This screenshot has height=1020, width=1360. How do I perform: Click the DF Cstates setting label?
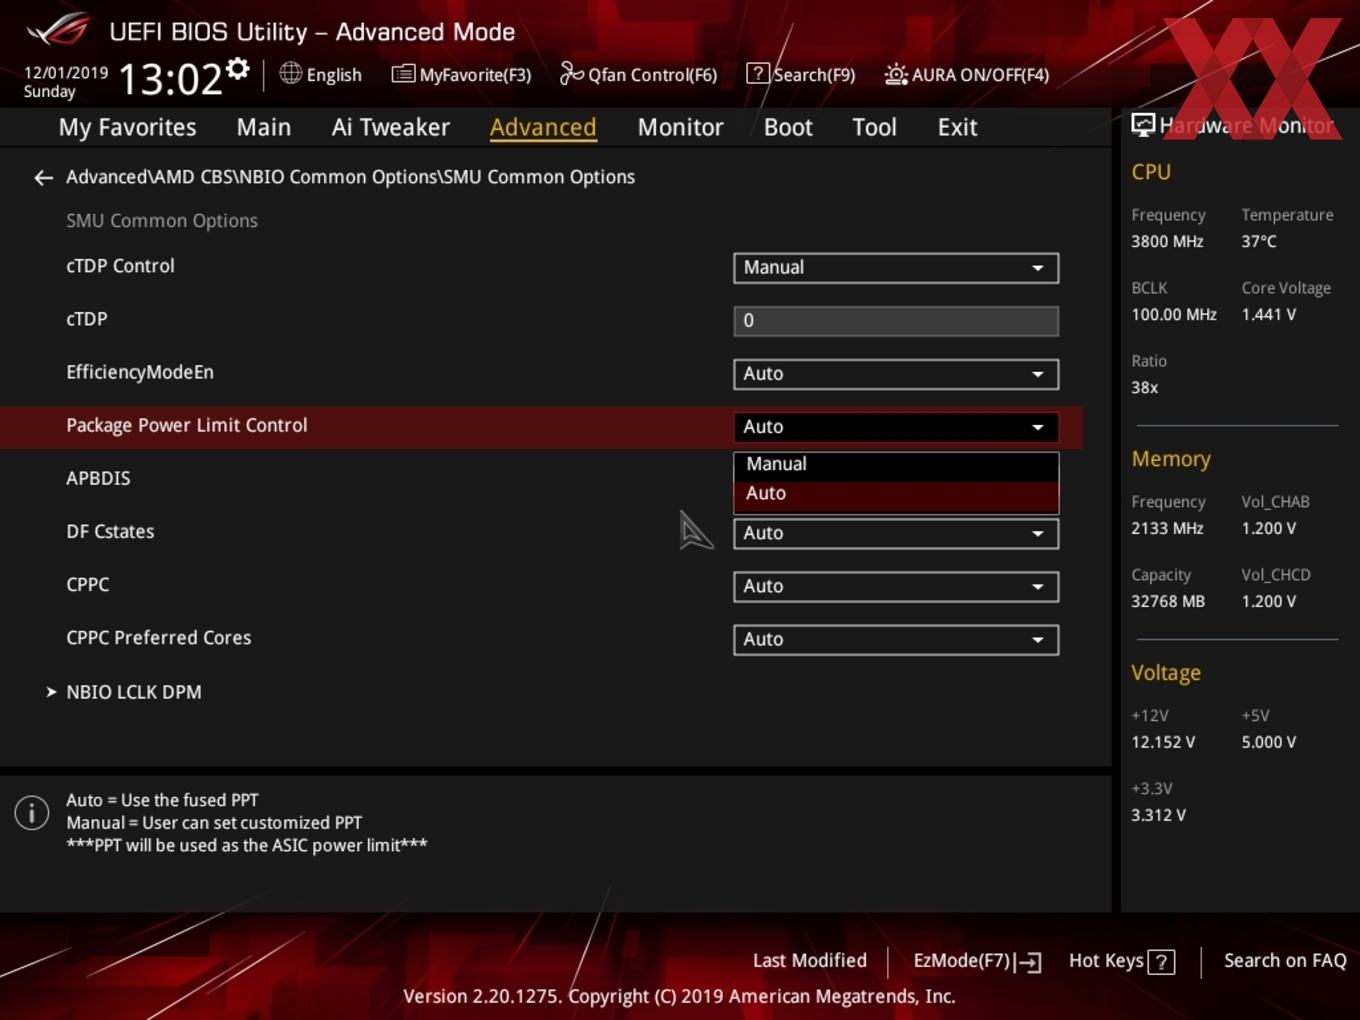tap(110, 531)
